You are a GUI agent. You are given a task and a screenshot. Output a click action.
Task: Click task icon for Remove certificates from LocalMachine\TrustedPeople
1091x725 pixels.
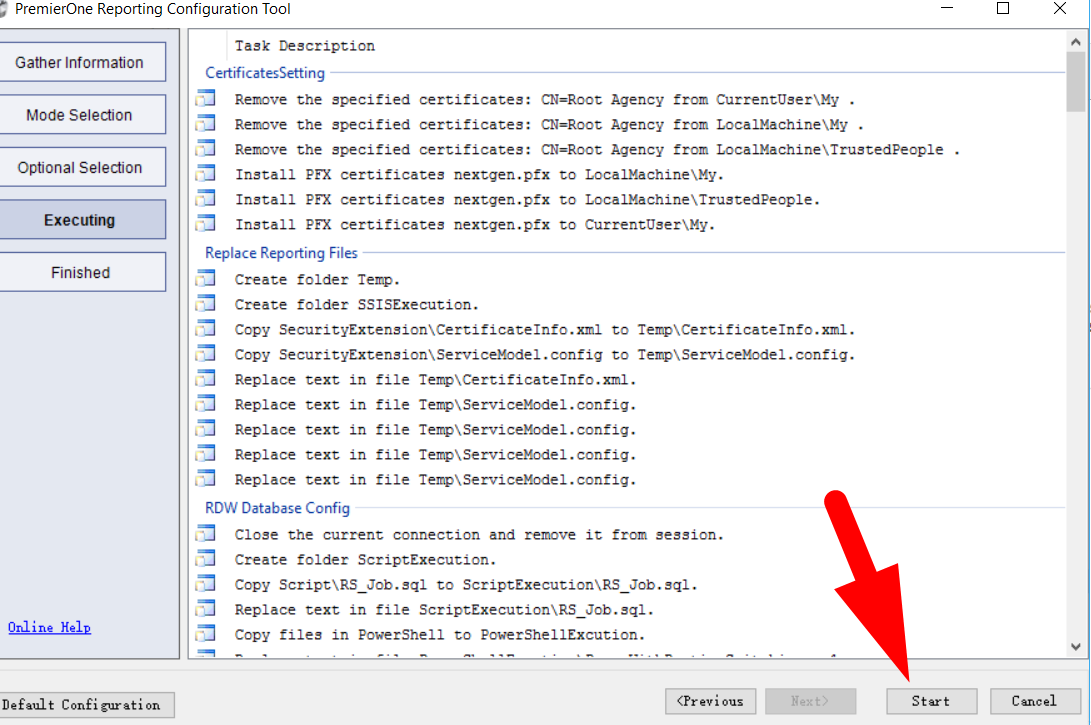pos(205,149)
